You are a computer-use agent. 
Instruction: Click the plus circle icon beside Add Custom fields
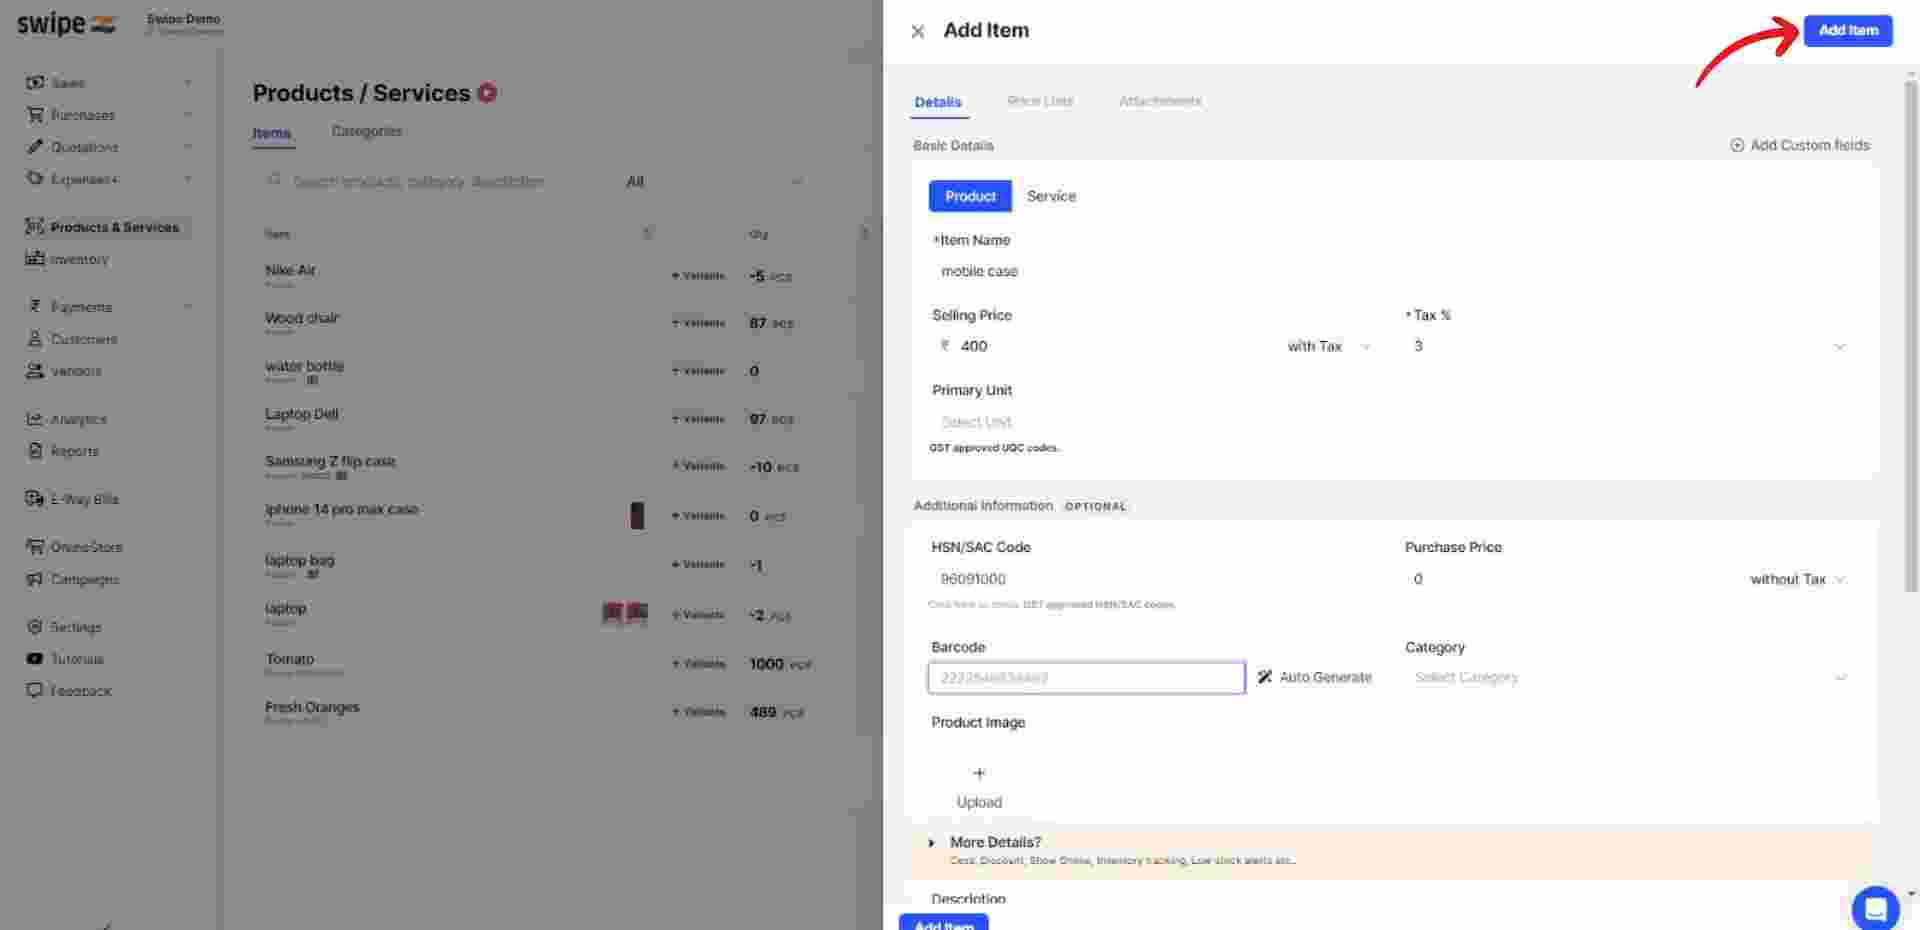(1737, 145)
